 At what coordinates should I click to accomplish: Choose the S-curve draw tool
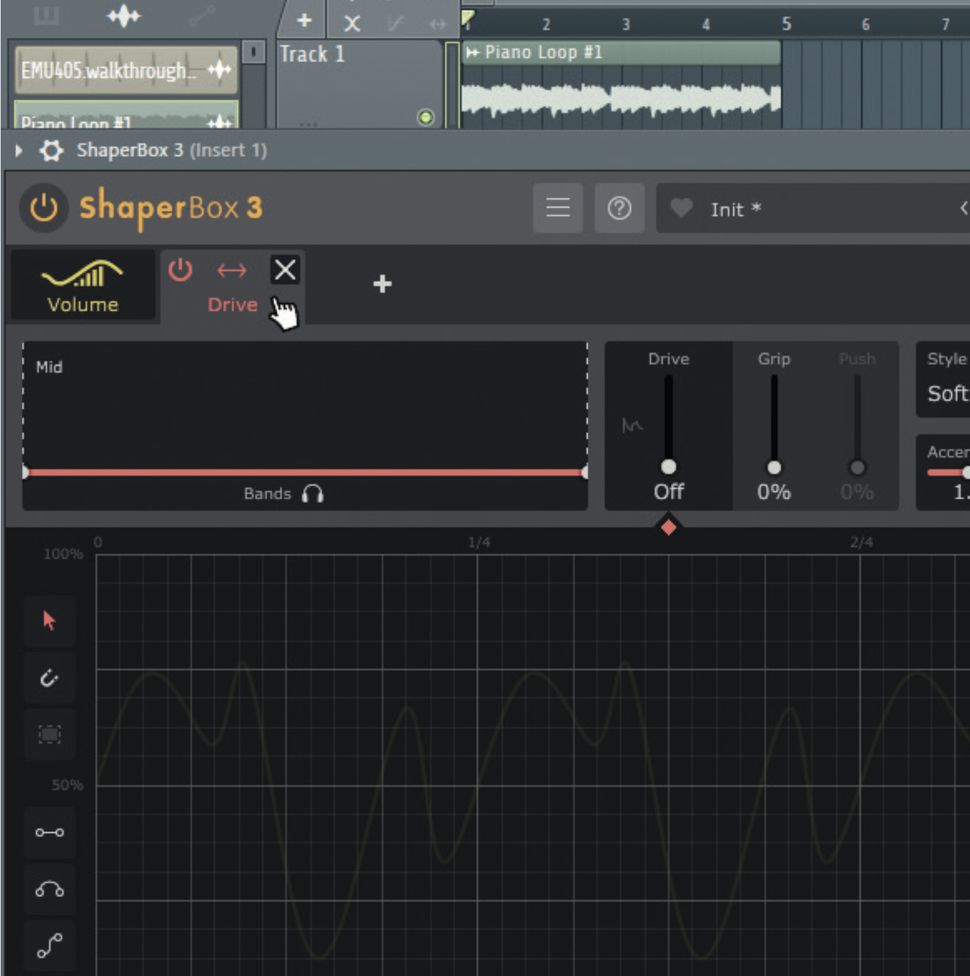tap(49, 946)
